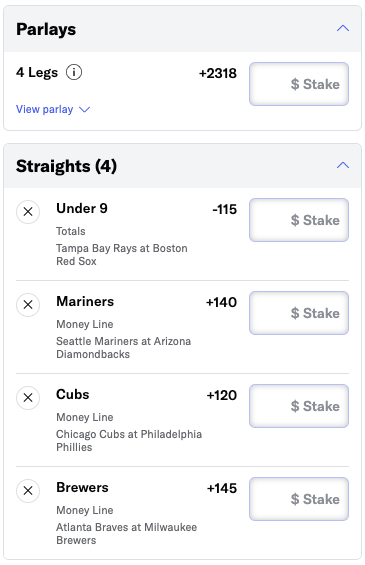Remove the Under 9 totals bet
The height and width of the screenshot is (565, 365).
pyautogui.click(x=28, y=212)
